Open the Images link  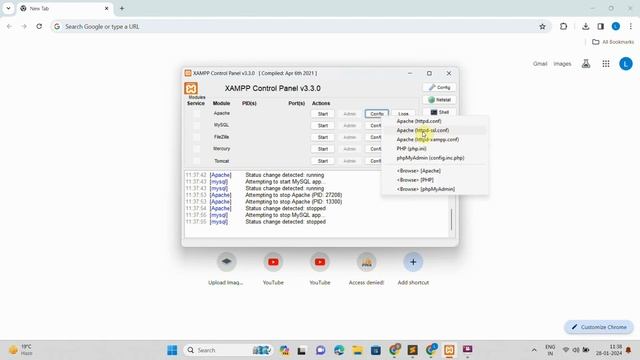tap(562, 64)
